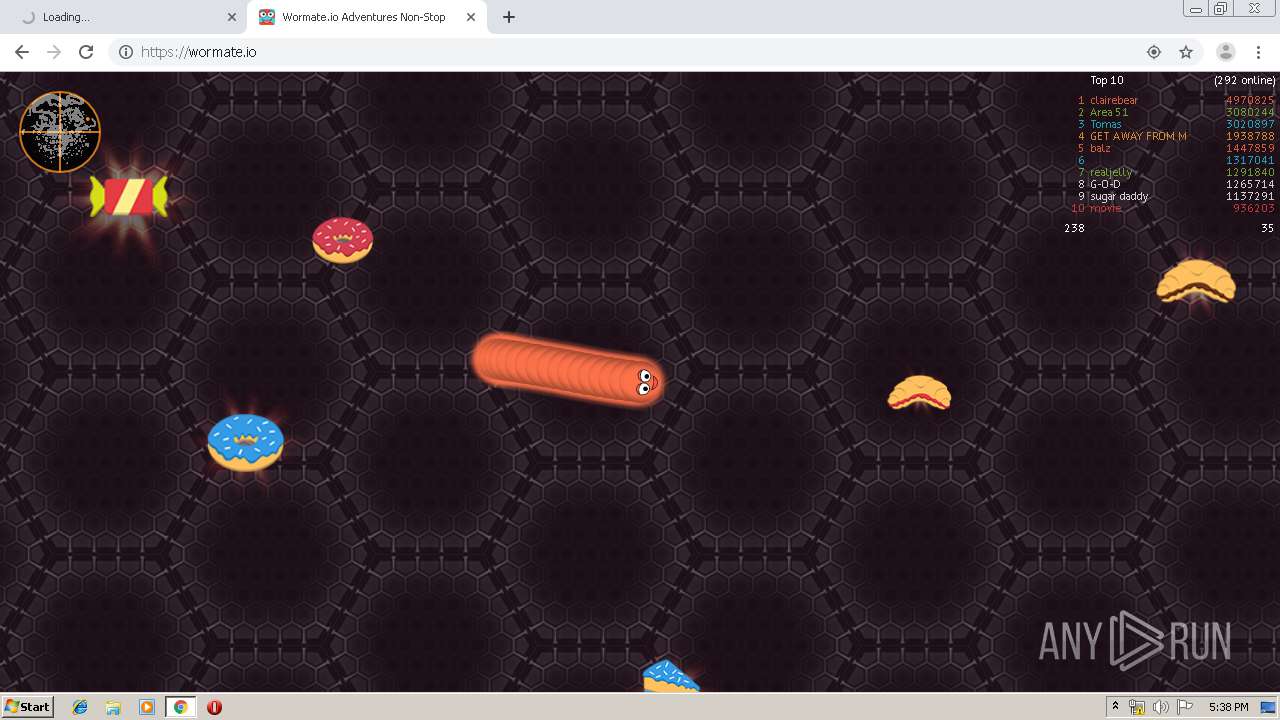
Task: Select the Wormate.io Adventures Non-Stop tab
Action: tap(367, 17)
